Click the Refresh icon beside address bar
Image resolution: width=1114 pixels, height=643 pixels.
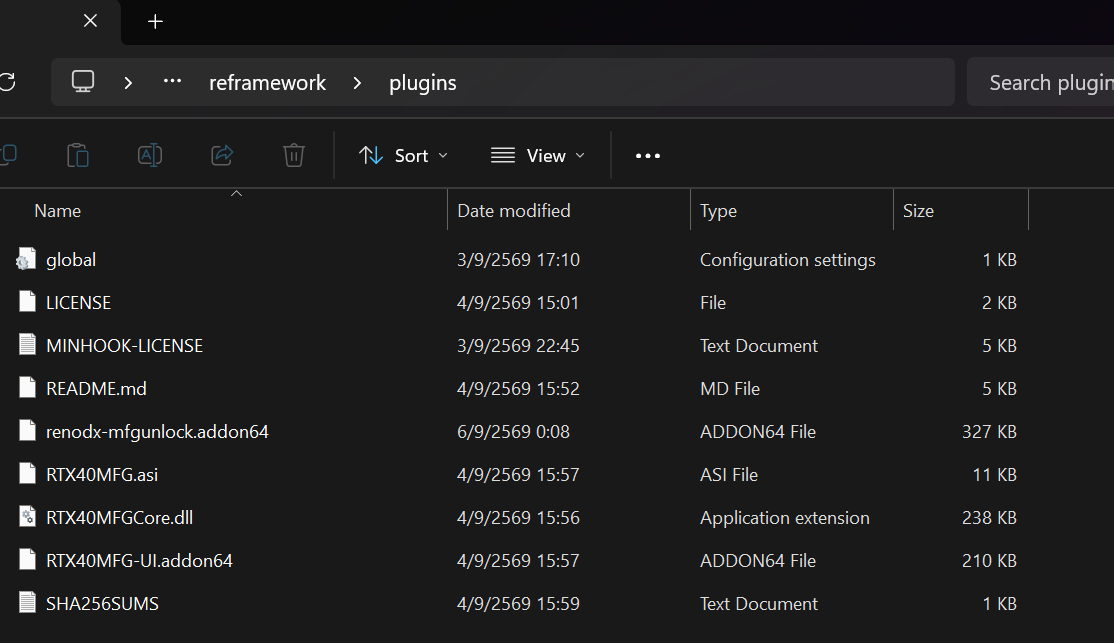7,82
